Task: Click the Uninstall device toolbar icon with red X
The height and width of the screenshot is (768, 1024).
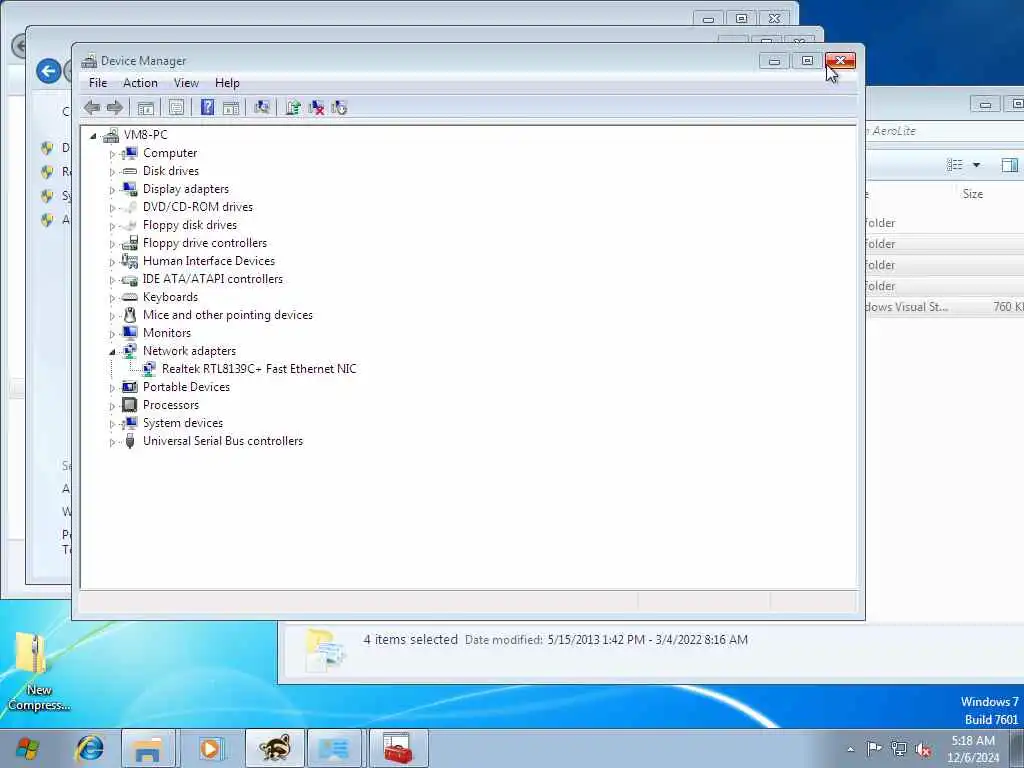Action: coord(316,108)
